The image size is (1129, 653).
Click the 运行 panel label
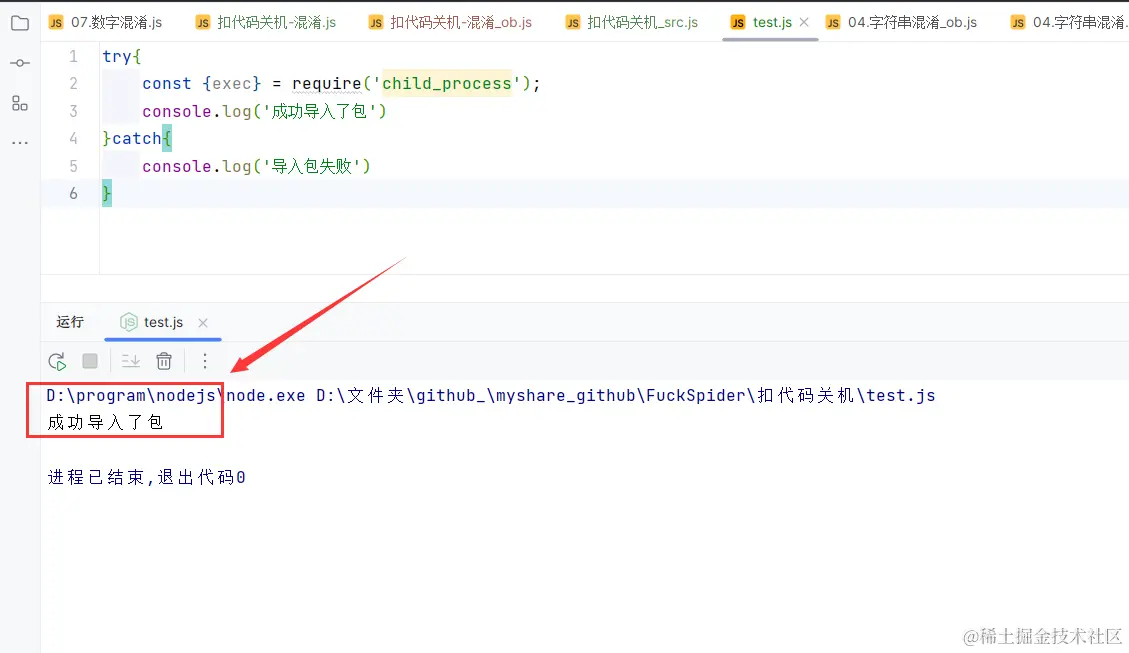[70, 322]
